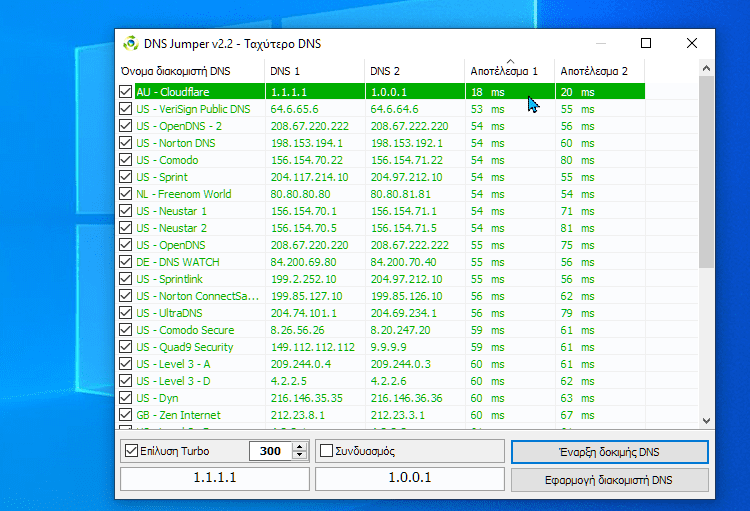This screenshot has height=511, width=750.
Task: Decrease the Turbo value with down arrow
Action: click(x=300, y=455)
